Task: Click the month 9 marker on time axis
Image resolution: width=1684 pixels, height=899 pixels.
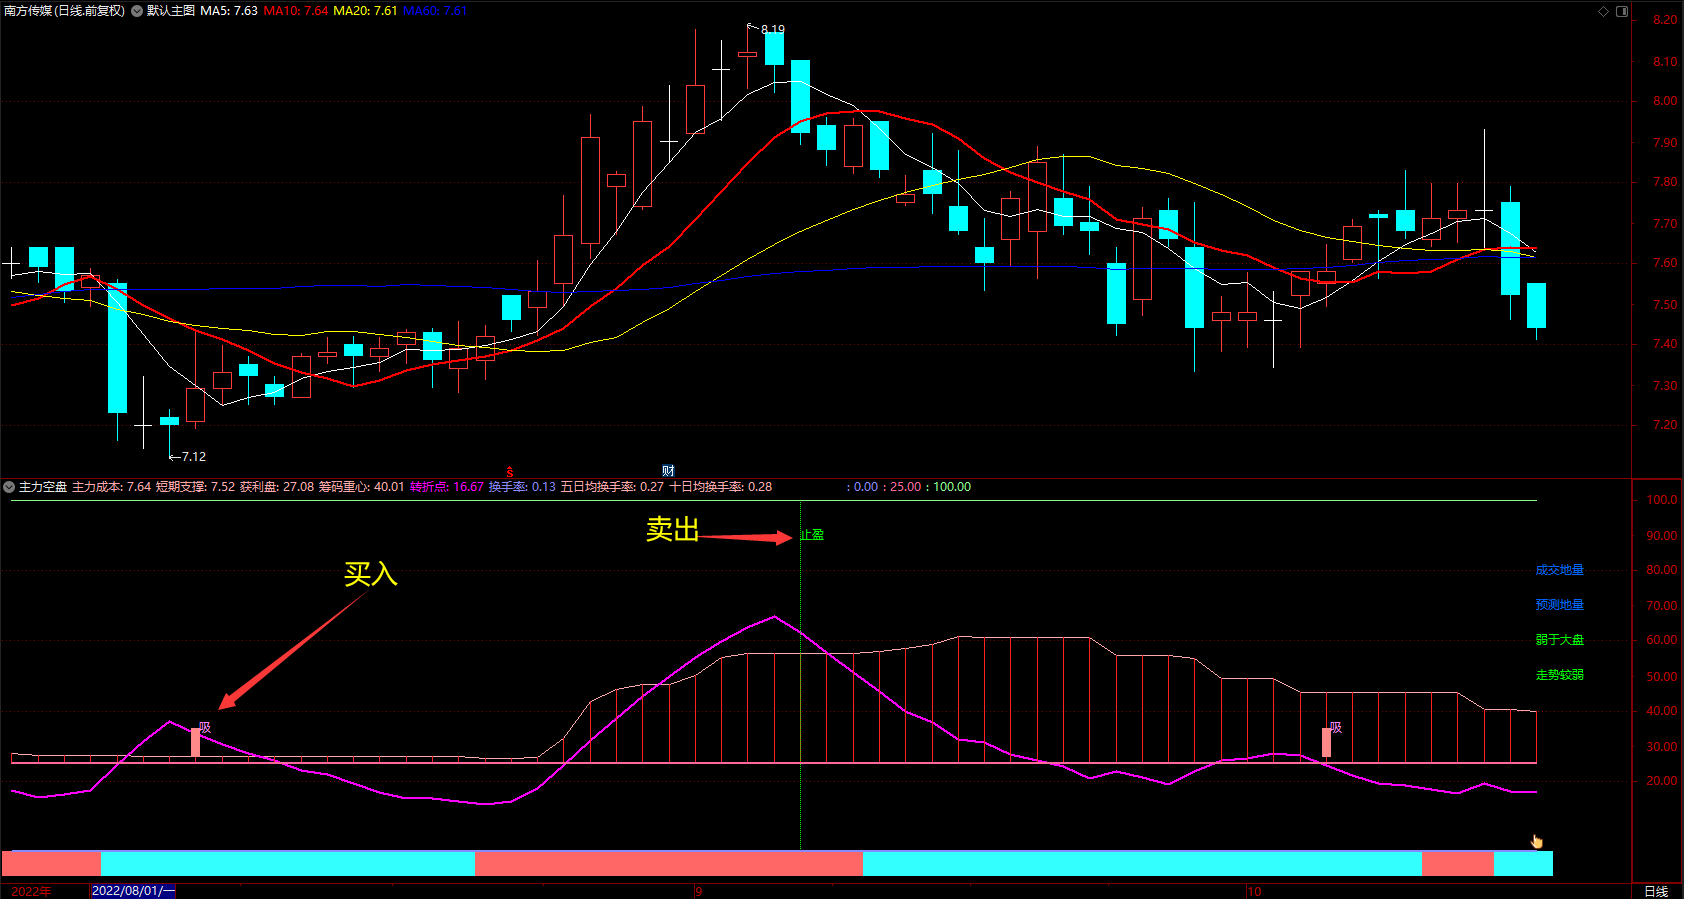Action: coord(698,891)
